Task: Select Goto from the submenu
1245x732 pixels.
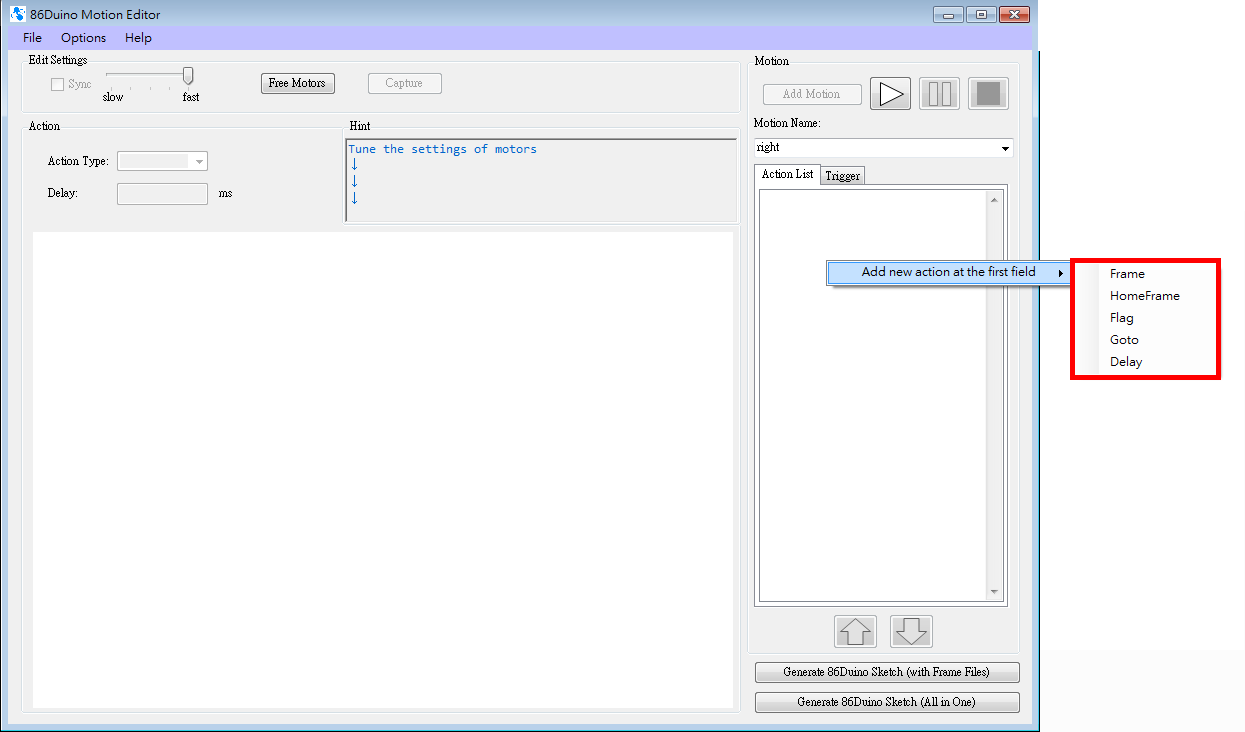Action: coord(1124,340)
